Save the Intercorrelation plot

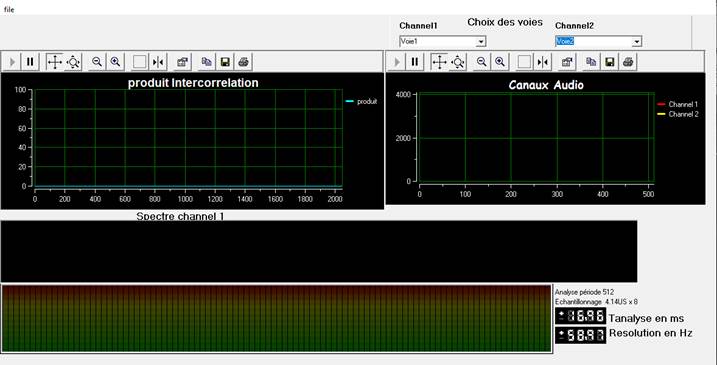pos(225,62)
